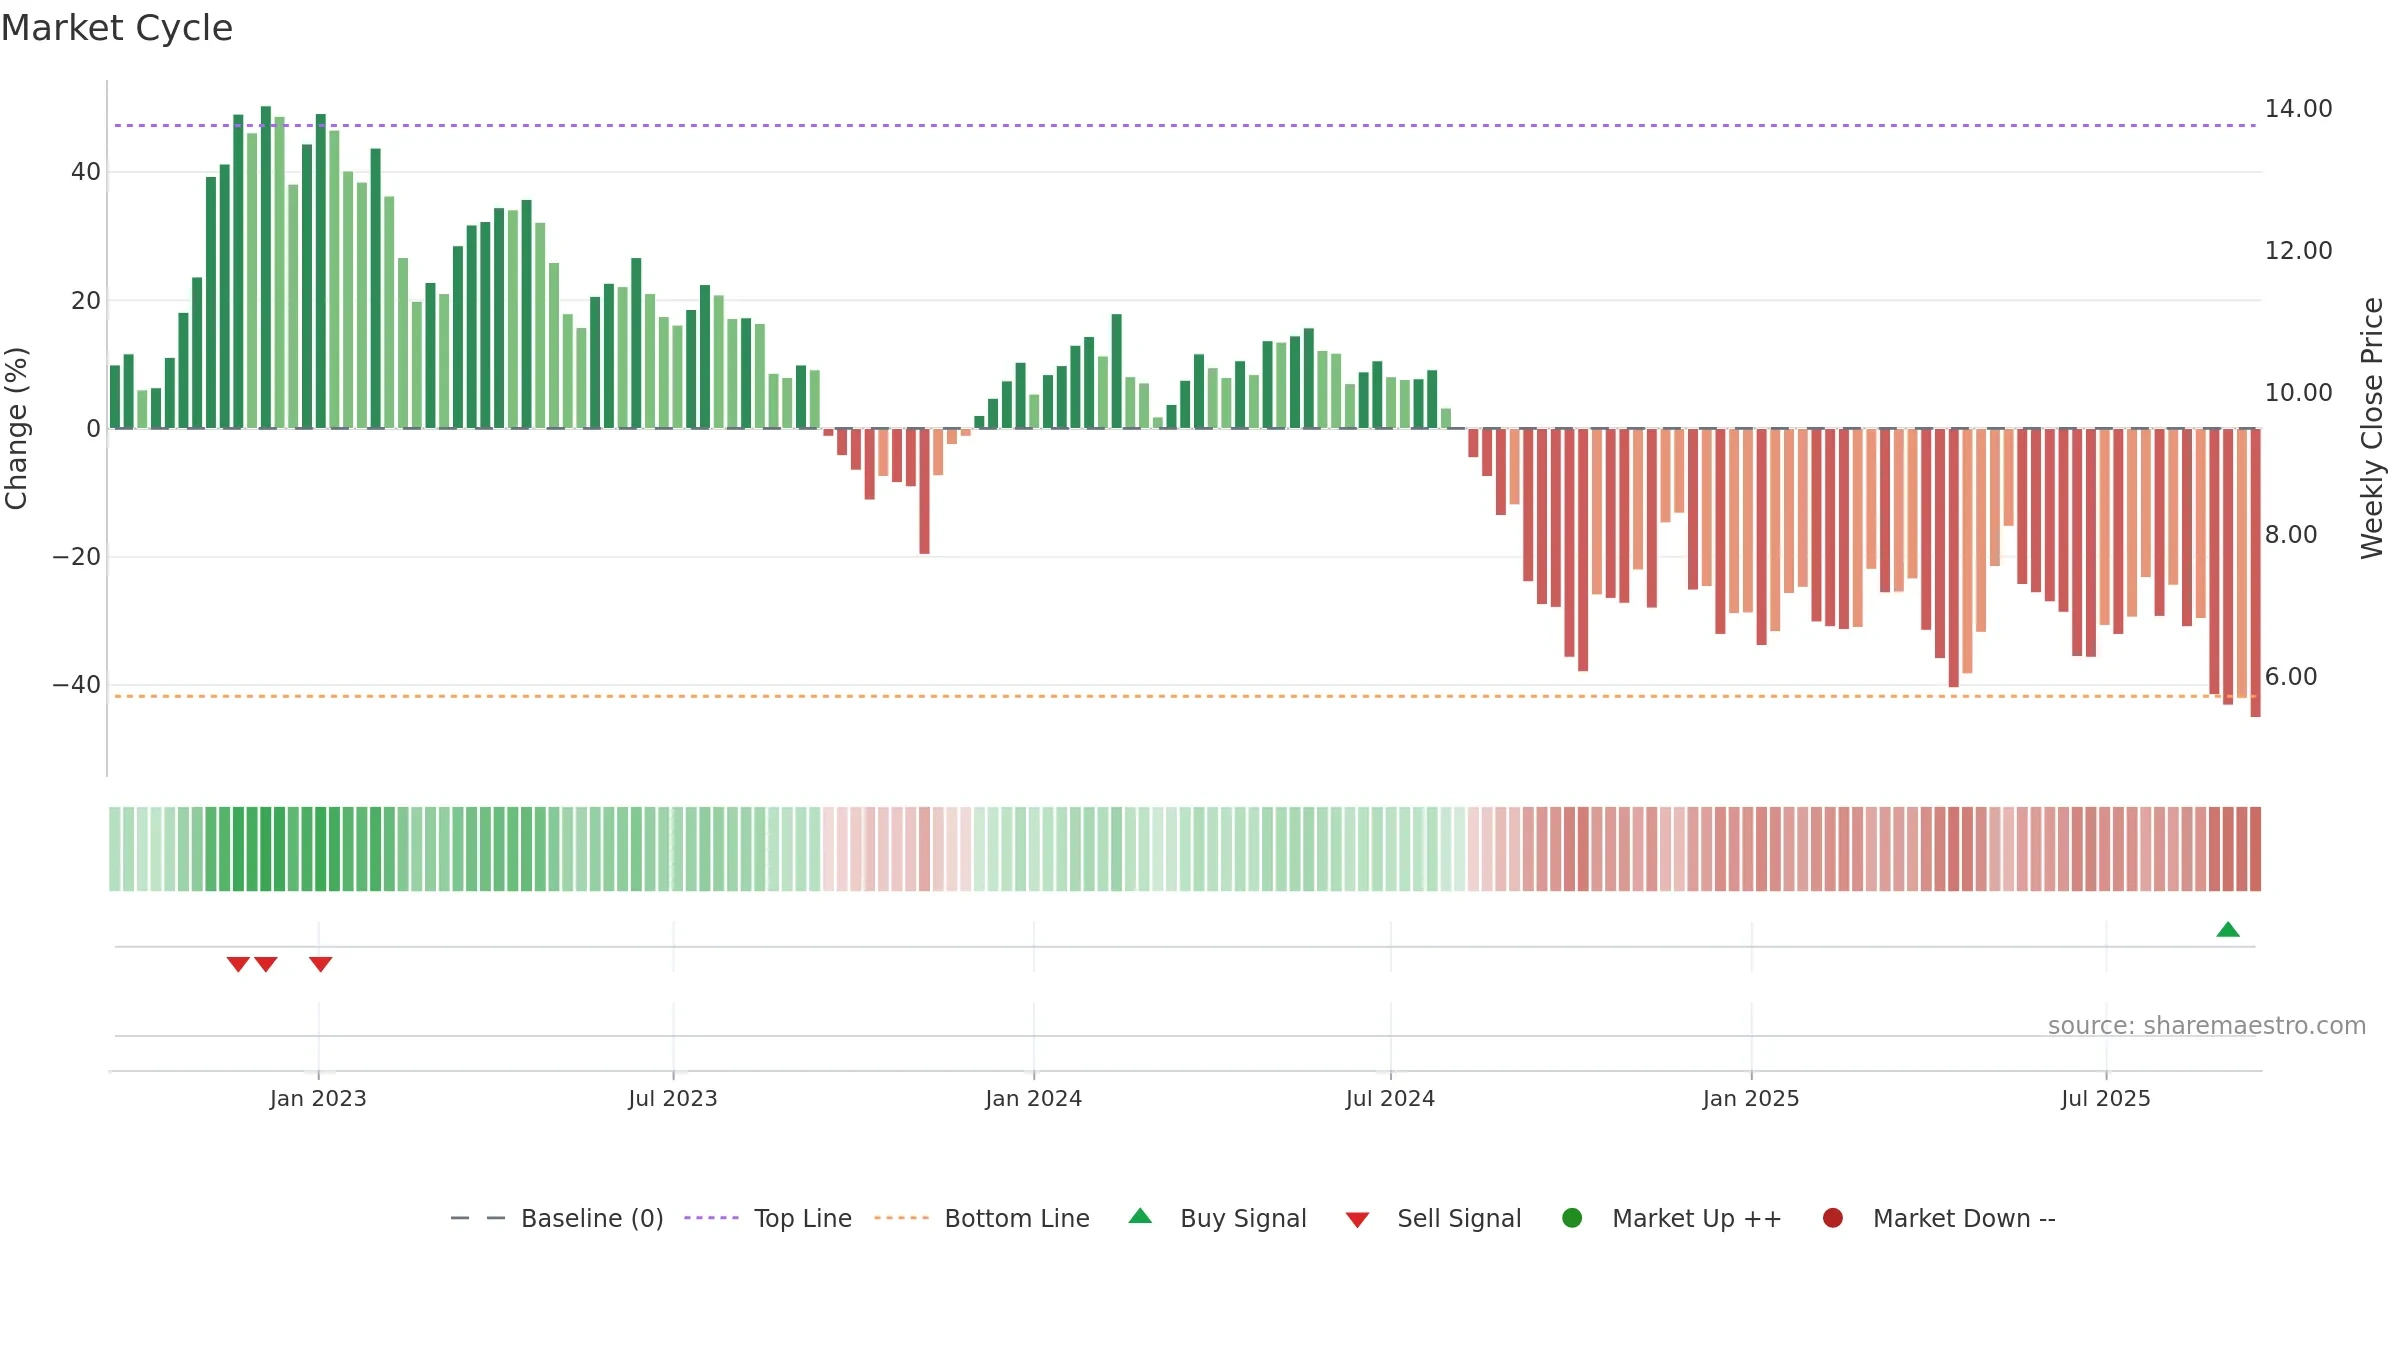Click the purple dotted Top Line legend marker

point(711,1218)
